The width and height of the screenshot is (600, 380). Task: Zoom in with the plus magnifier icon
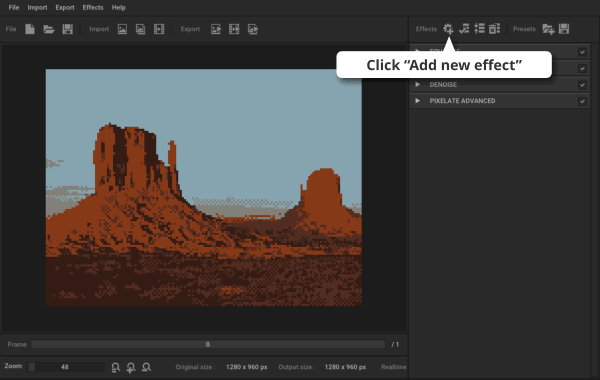click(131, 367)
